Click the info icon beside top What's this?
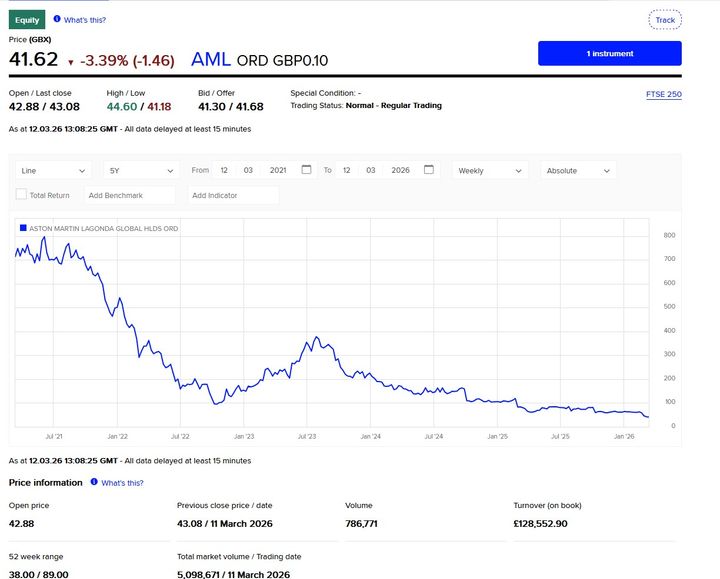The image size is (720, 579). tap(56, 19)
